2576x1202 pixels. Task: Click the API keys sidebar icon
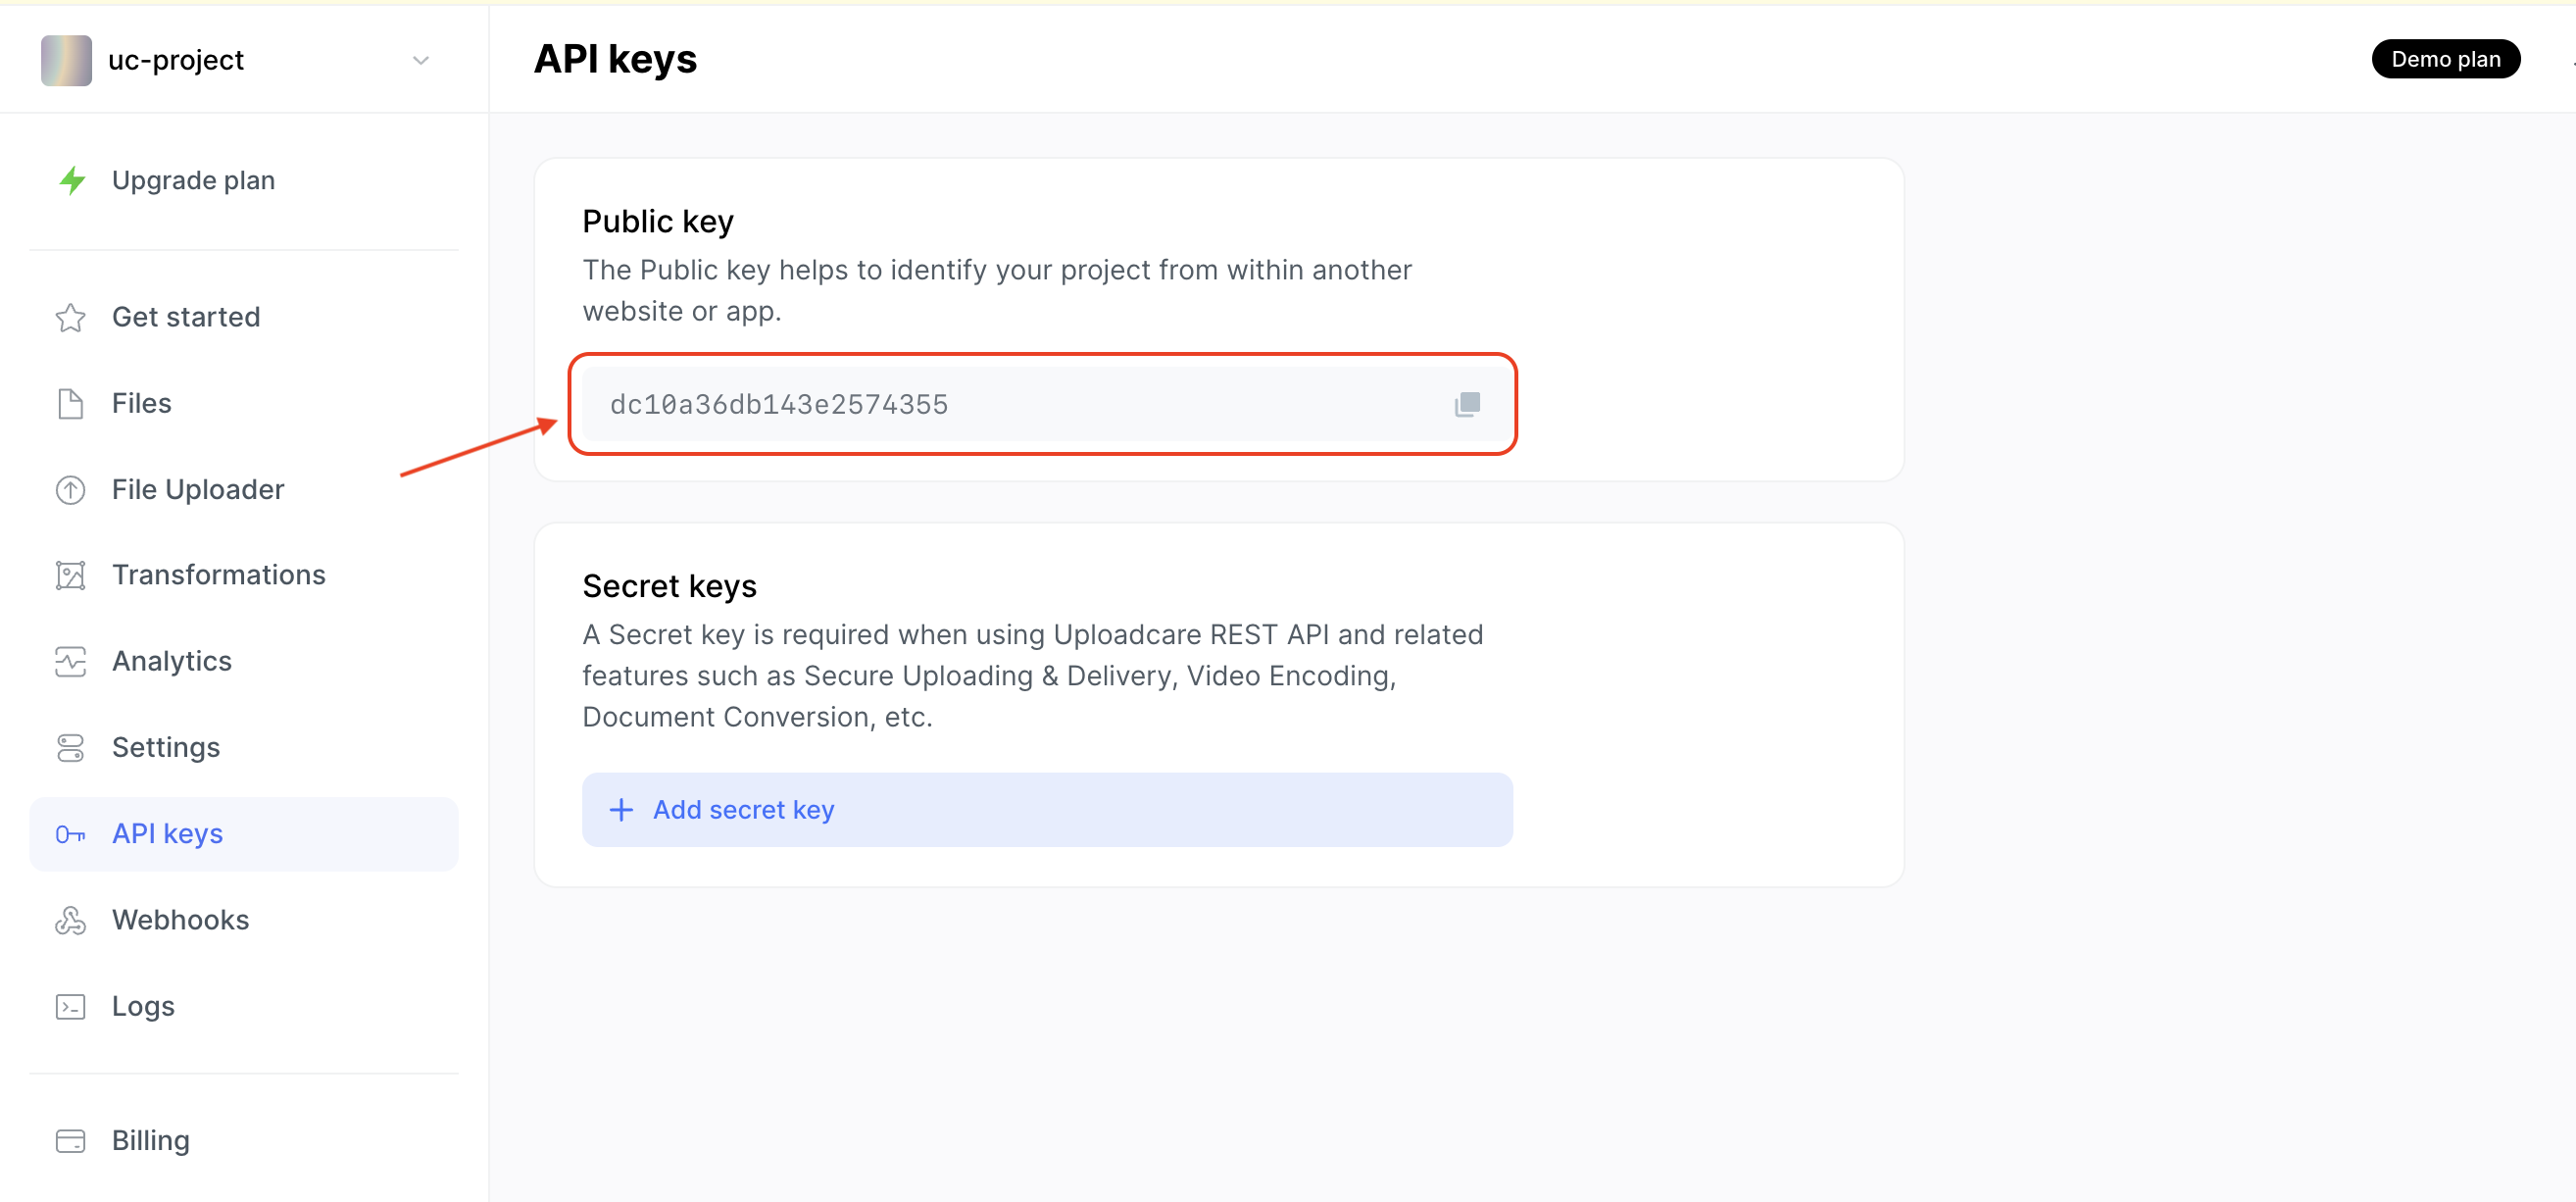tap(68, 833)
